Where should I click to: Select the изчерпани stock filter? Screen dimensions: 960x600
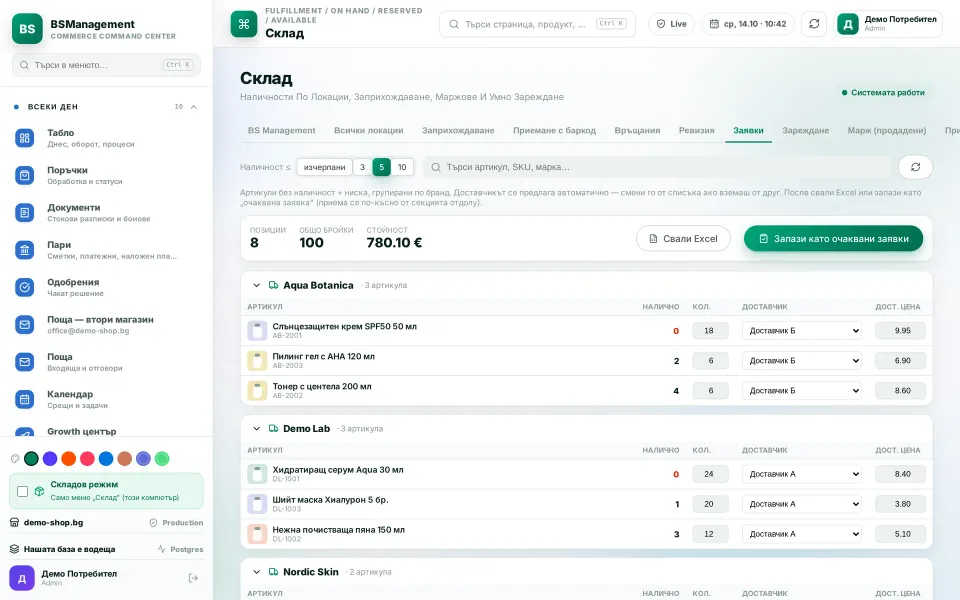(x=324, y=167)
